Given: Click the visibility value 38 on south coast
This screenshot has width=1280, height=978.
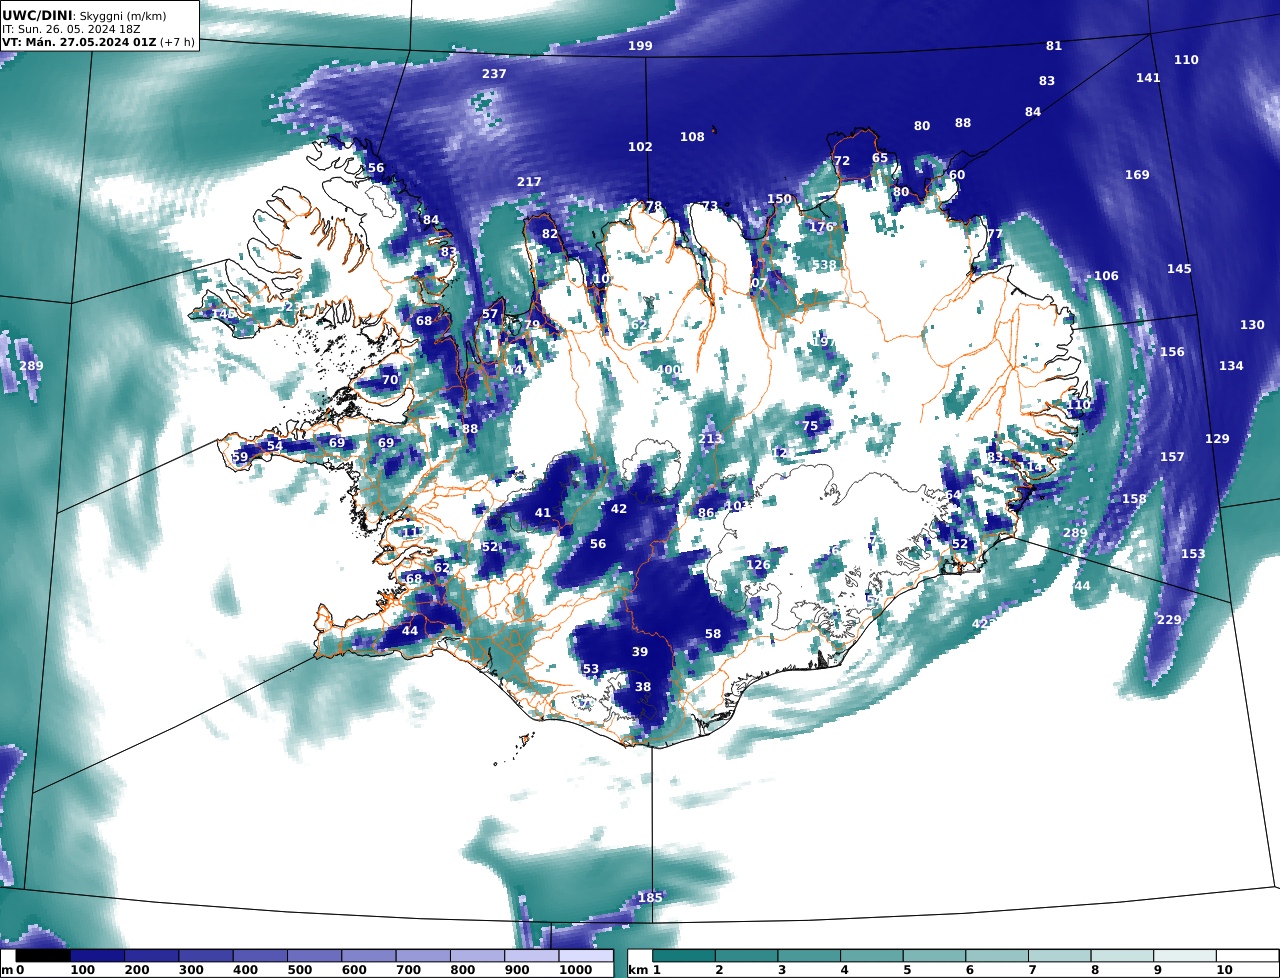Looking at the screenshot, I should coord(643,687).
